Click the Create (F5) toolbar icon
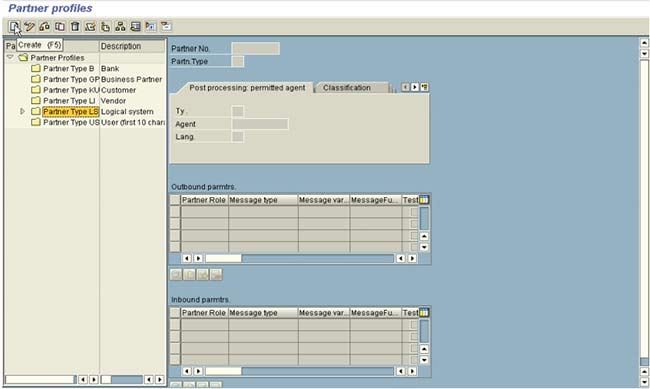The height and width of the screenshot is (389, 650). (x=14, y=27)
